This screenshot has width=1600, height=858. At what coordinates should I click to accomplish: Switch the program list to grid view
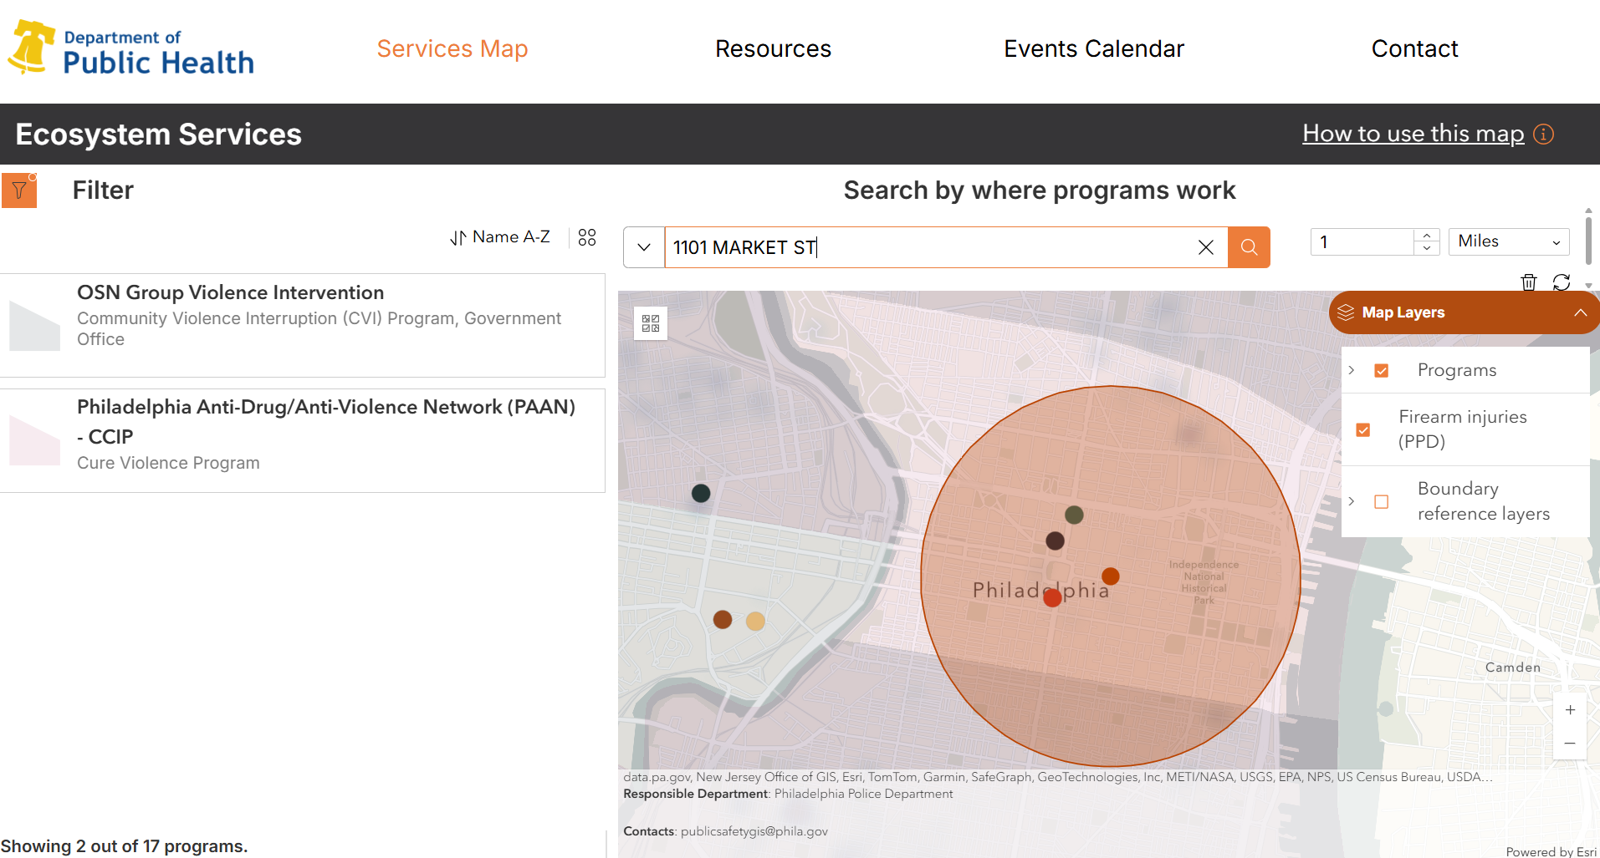(x=587, y=237)
